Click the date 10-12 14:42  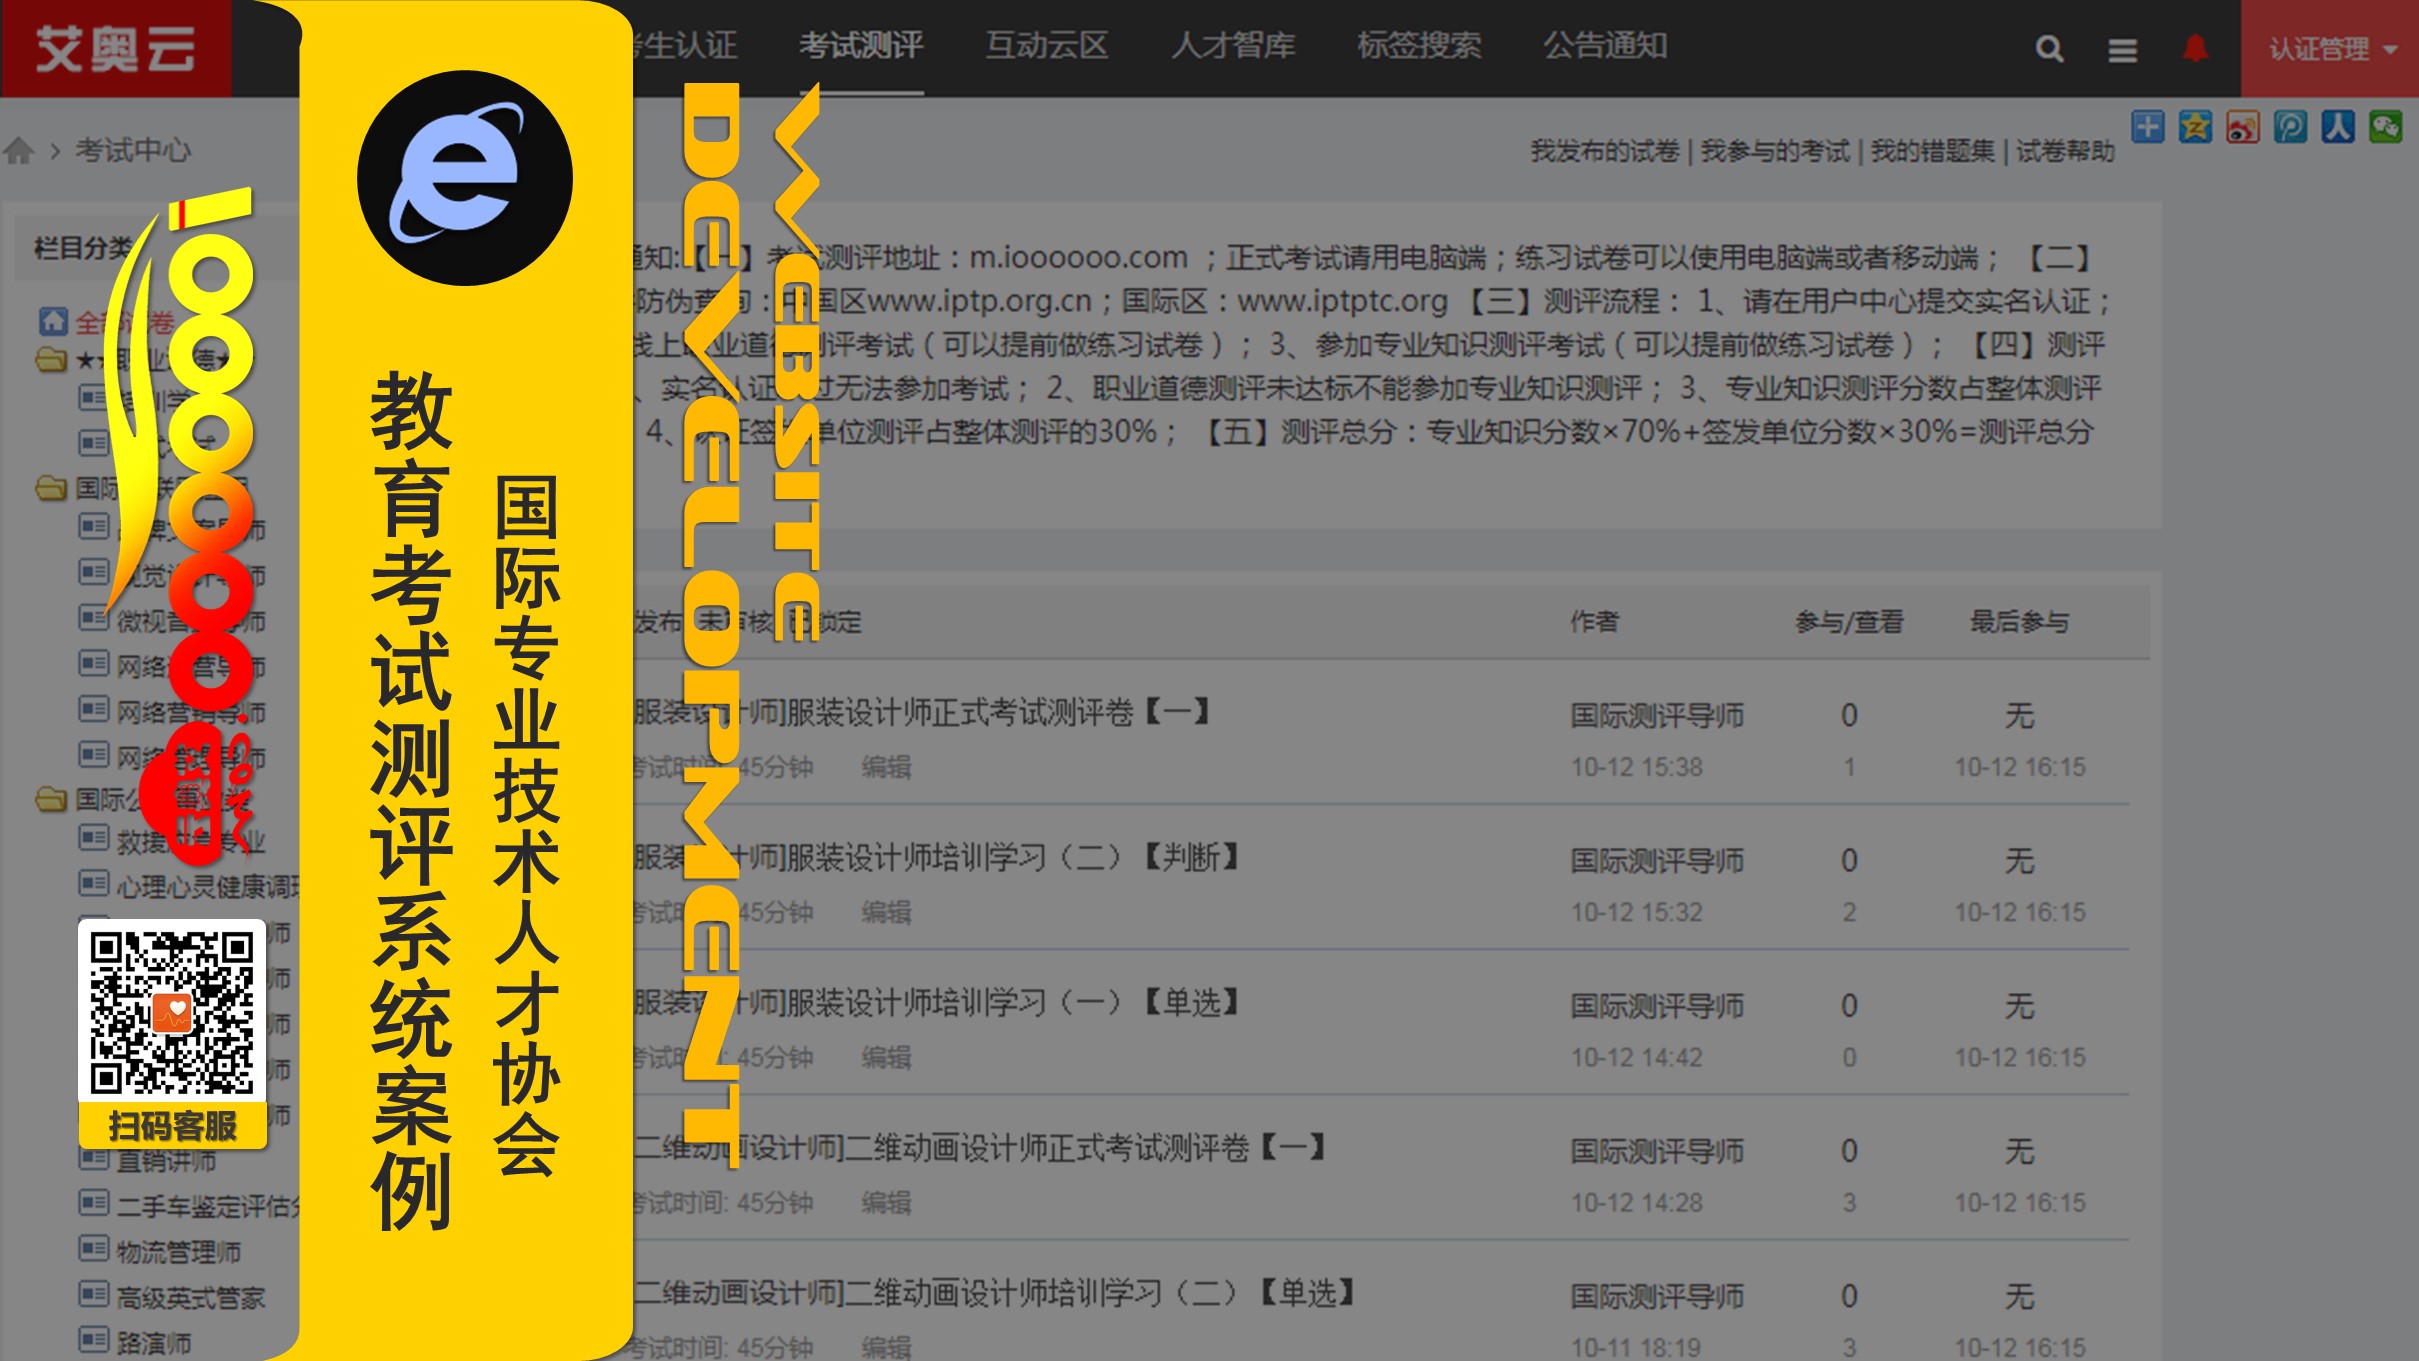coord(1636,1058)
